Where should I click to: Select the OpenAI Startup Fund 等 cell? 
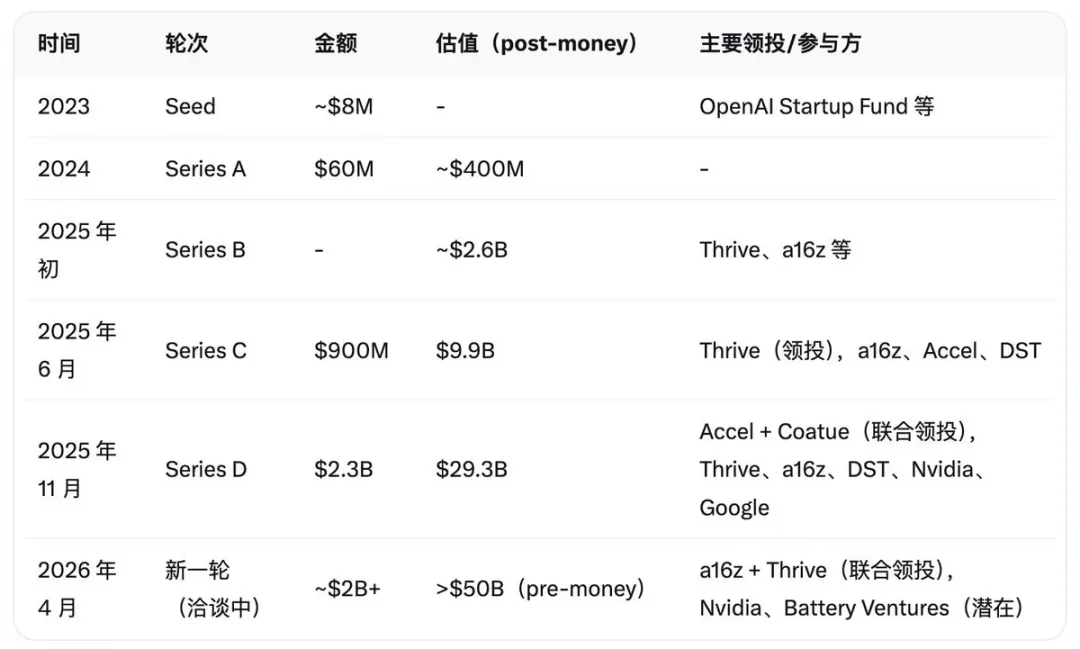[816, 106]
